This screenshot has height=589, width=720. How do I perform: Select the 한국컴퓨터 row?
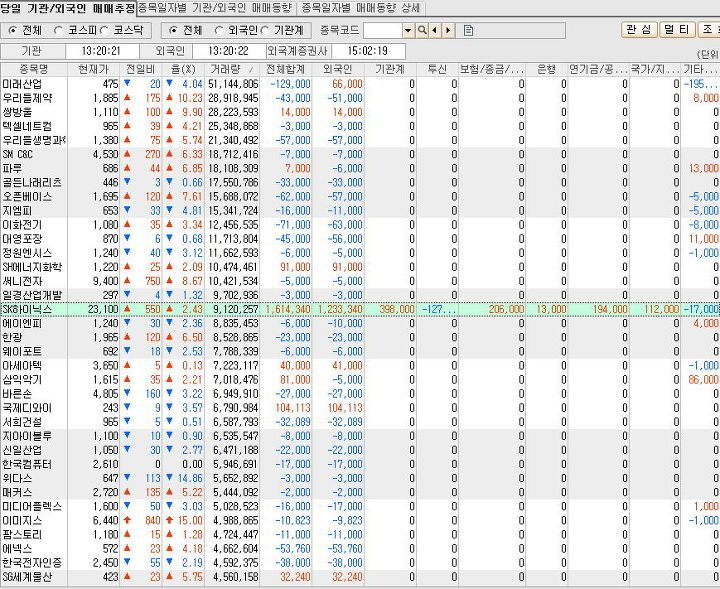tap(360, 464)
